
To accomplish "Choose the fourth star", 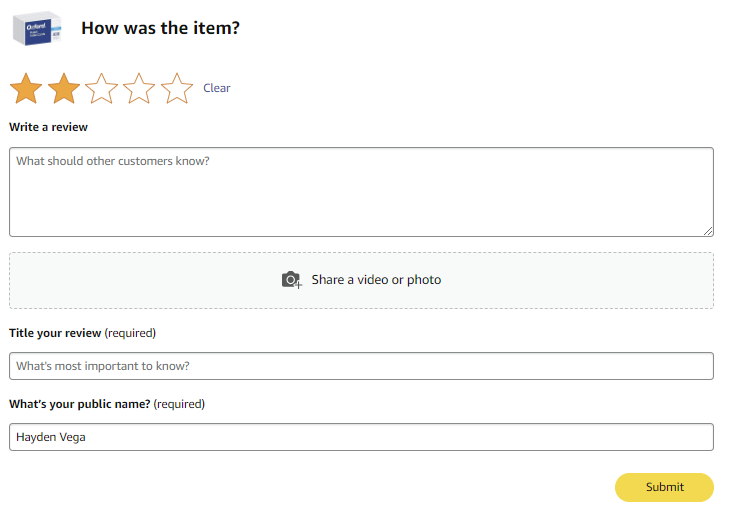I will [x=139, y=89].
